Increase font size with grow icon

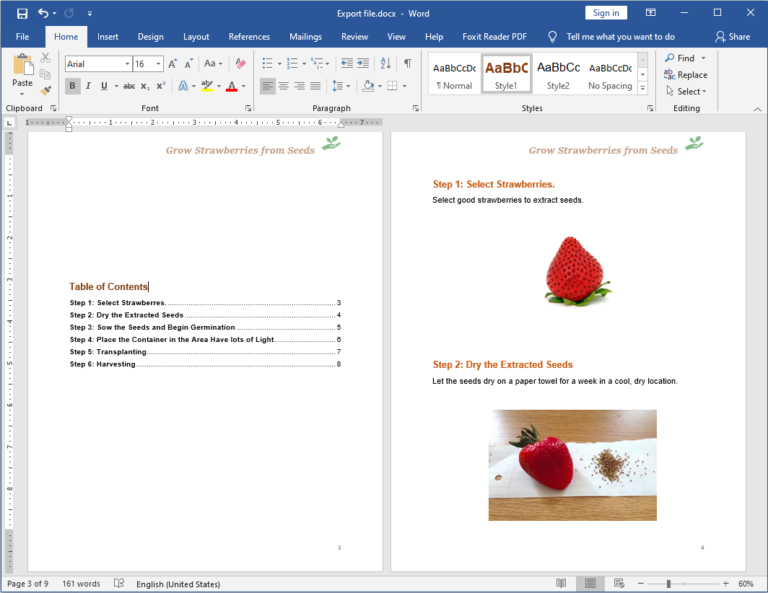(x=173, y=64)
